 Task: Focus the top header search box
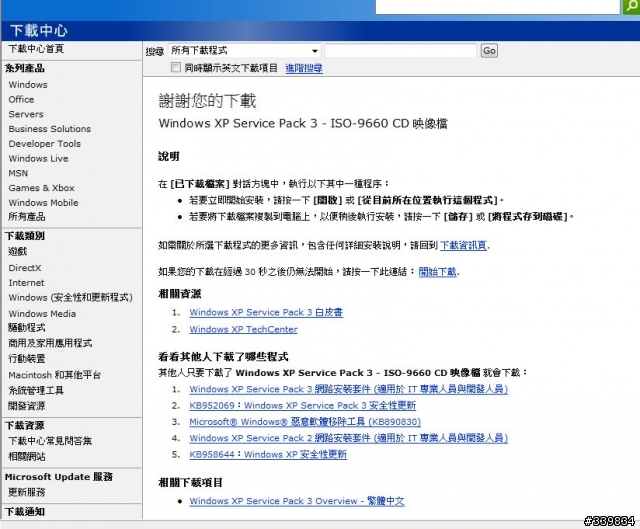[498, 7]
